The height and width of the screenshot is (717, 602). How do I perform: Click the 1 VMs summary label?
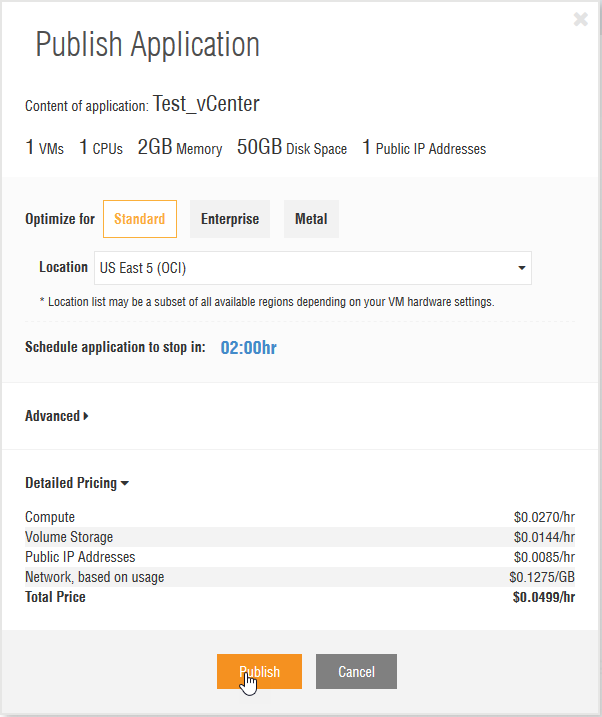[45, 149]
